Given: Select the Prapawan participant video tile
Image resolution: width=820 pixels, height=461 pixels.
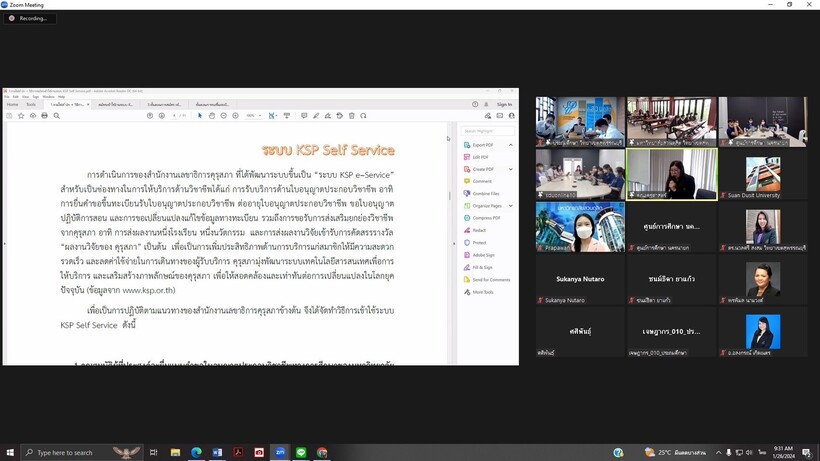Looking at the screenshot, I should (x=580, y=227).
